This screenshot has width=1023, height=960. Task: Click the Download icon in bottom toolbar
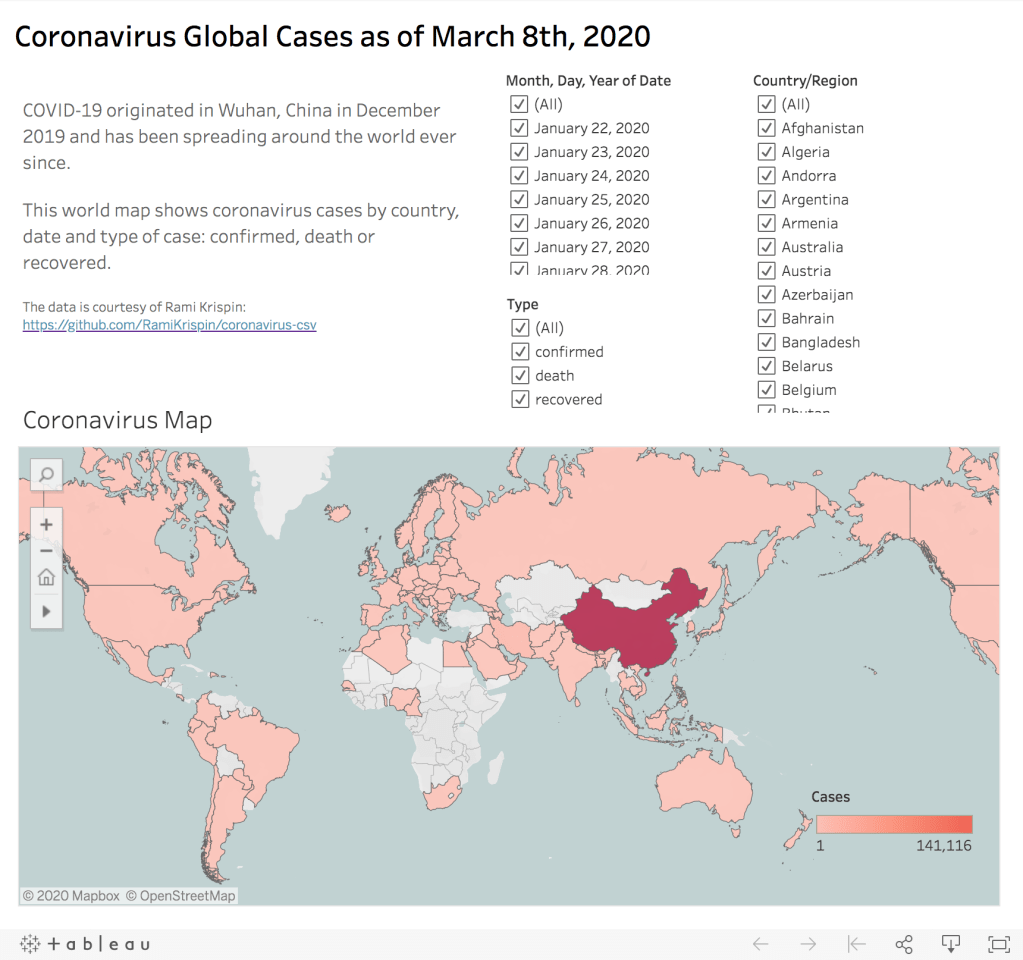pos(951,944)
